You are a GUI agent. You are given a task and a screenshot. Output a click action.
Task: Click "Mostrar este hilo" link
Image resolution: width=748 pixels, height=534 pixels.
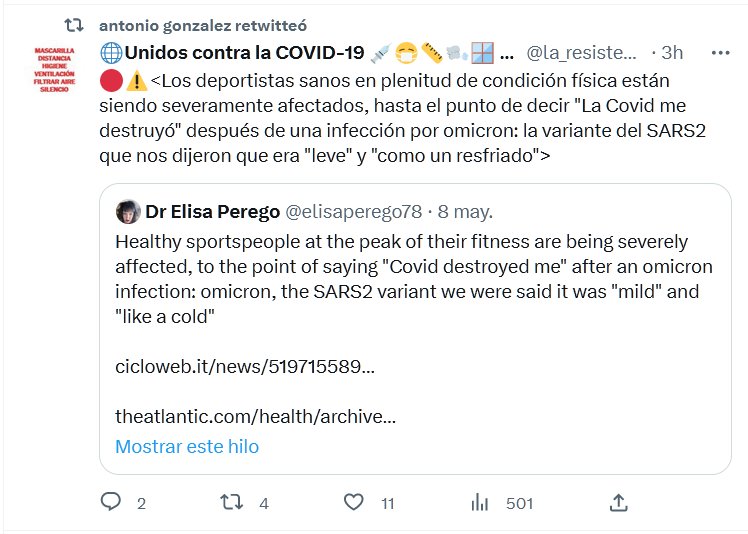click(187, 446)
